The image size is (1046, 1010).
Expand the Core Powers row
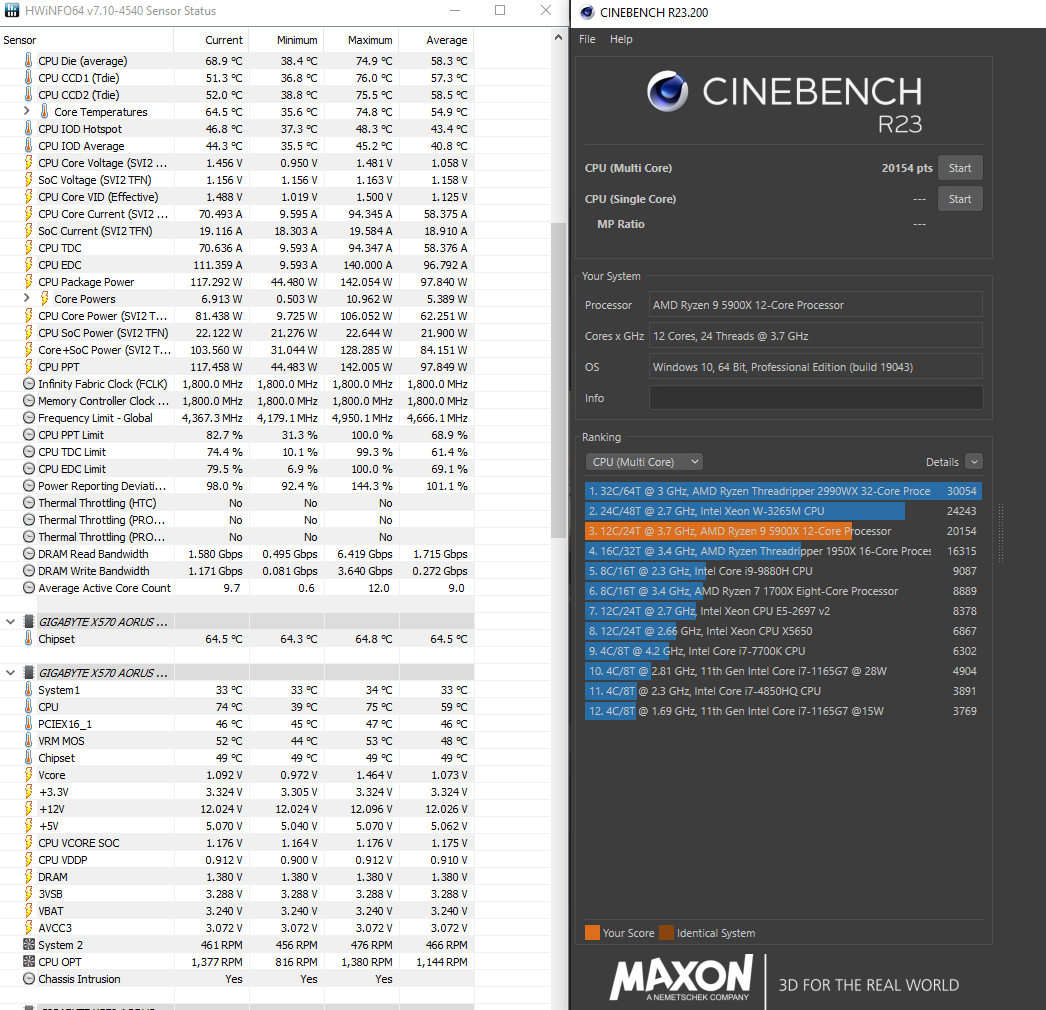tap(26, 298)
